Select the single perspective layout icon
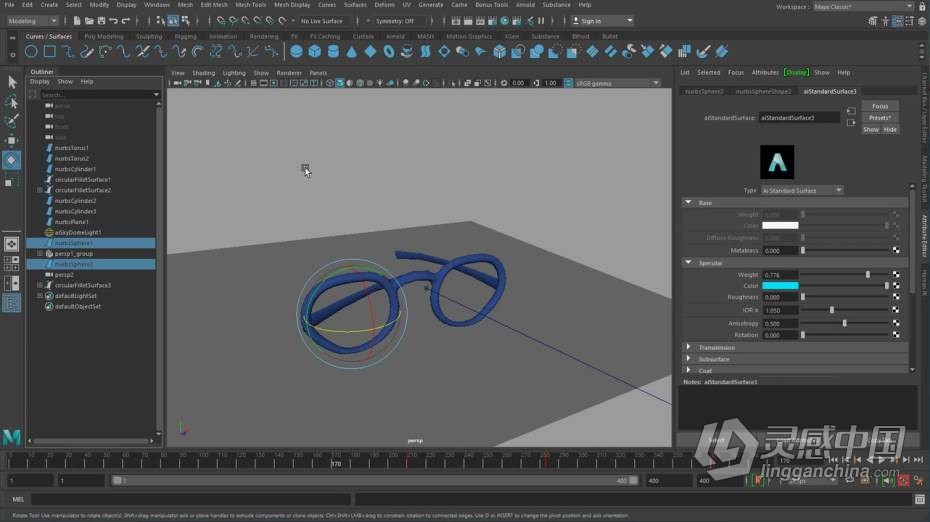 (11, 244)
